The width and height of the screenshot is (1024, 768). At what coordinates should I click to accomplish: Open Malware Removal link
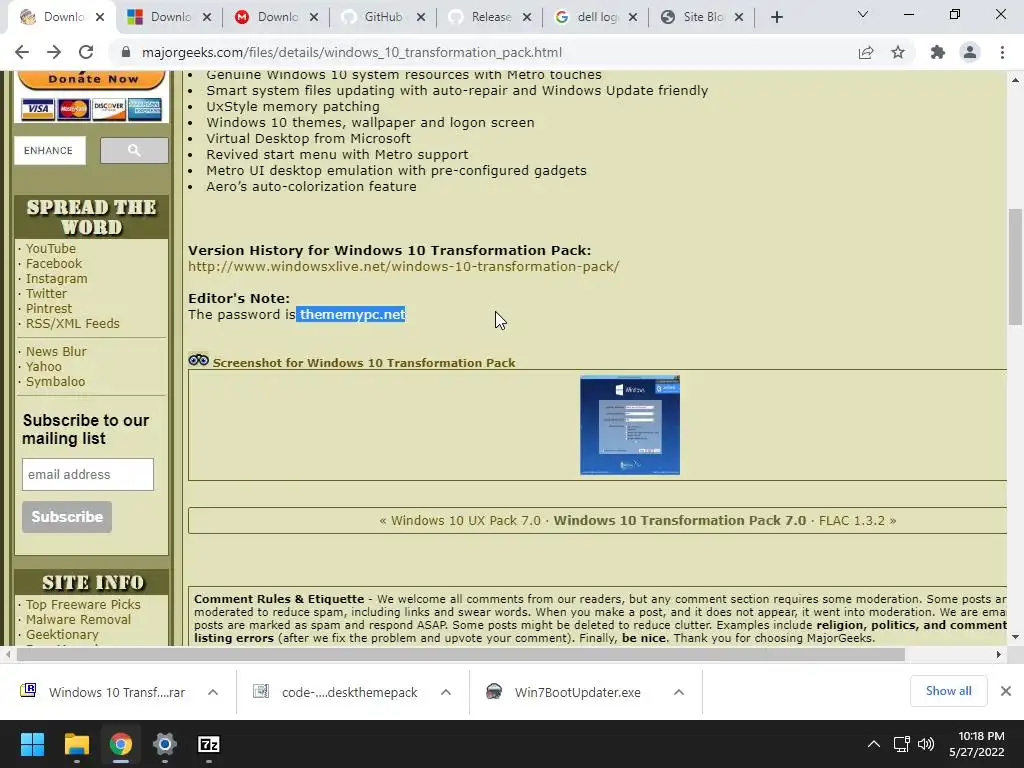(78, 620)
